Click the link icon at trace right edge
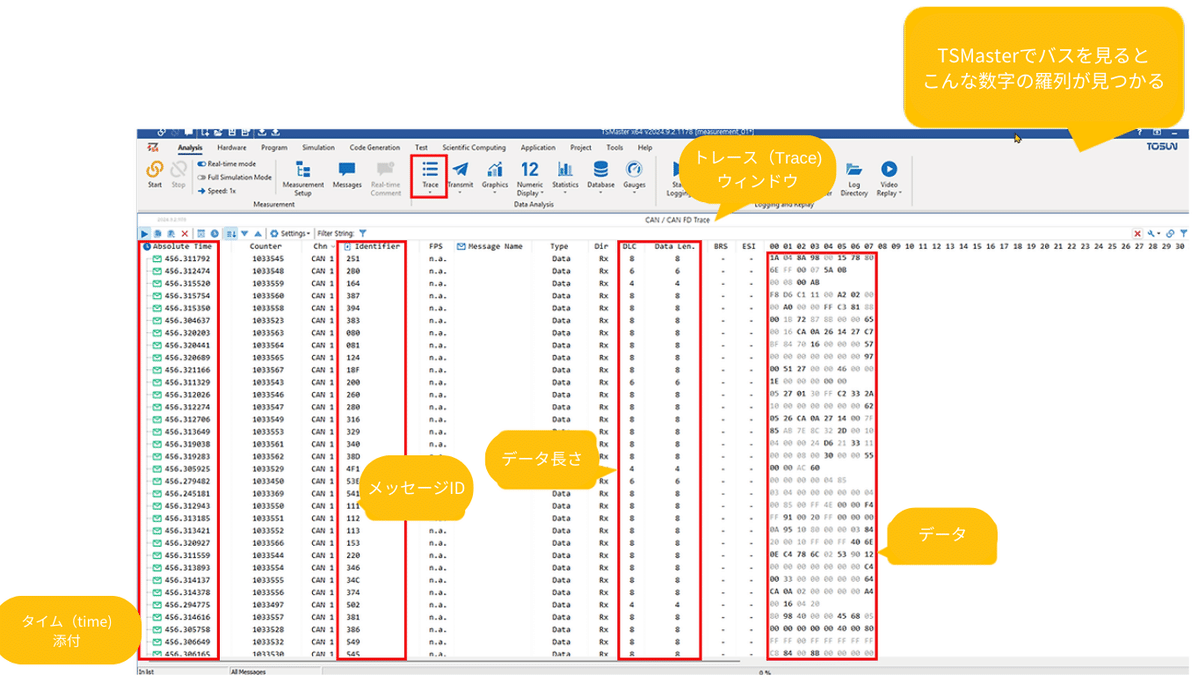This screenshot has height=675, width=1200. (x=1171, y=233)
